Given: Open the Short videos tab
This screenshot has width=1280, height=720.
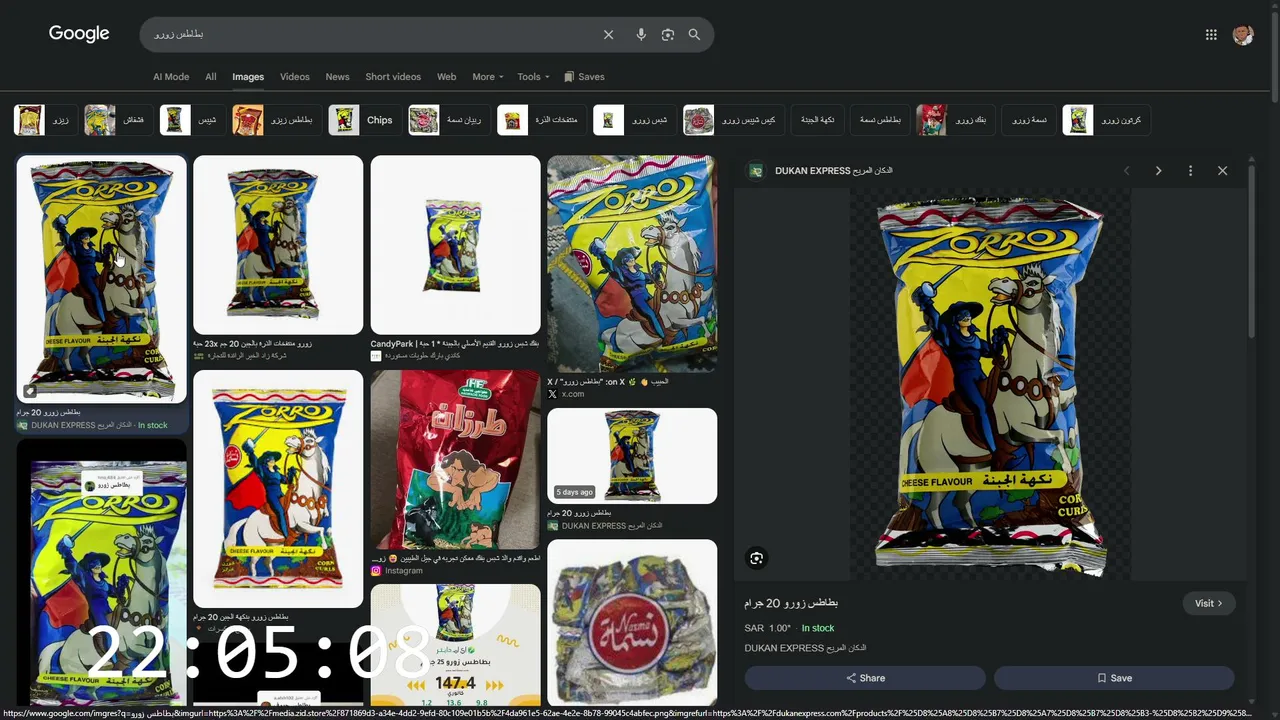Looking at the screenshot, I should [393, 77].
